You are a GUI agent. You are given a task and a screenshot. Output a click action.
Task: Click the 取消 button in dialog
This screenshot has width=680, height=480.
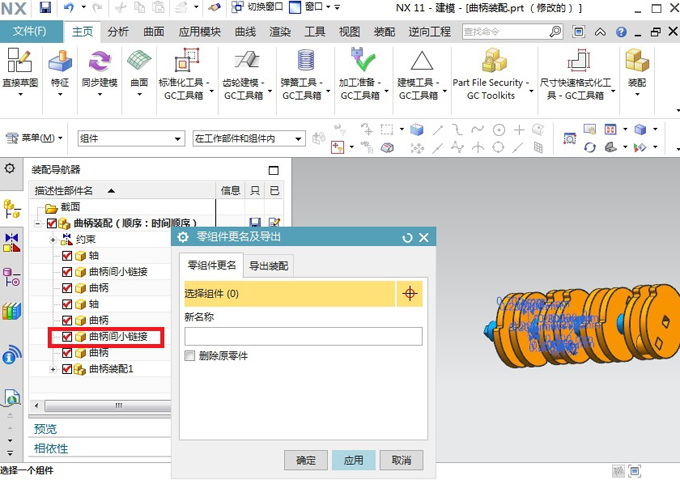401,460
